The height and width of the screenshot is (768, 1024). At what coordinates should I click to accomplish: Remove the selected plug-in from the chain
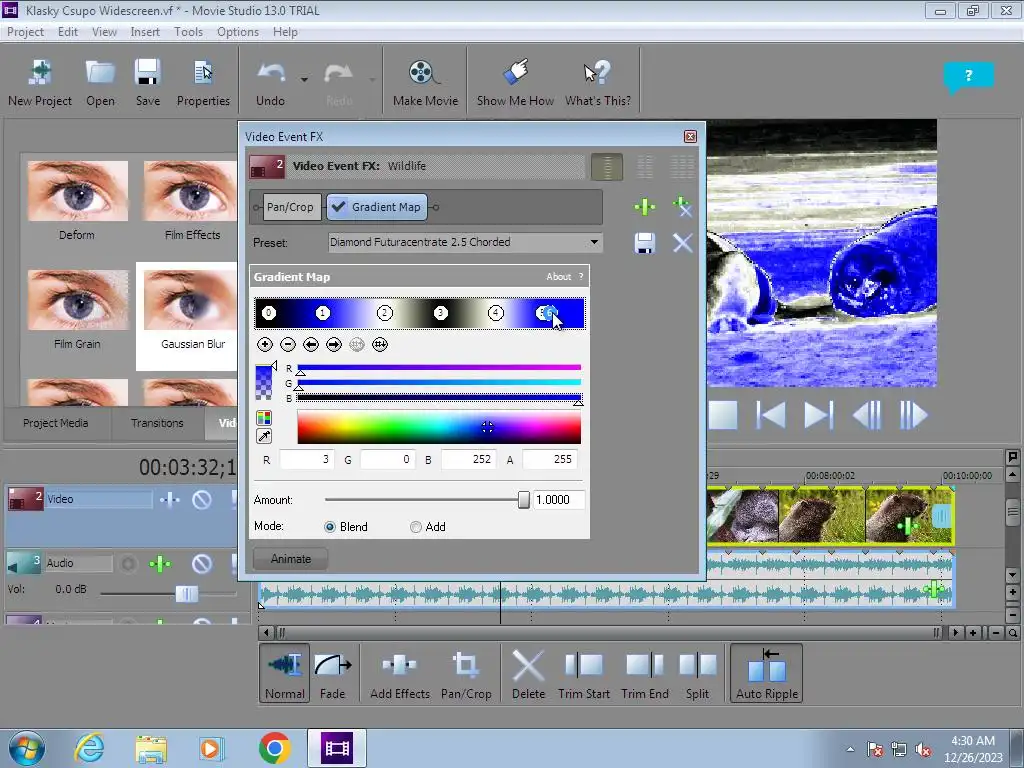pyautogui.click(x=682, y=207)
